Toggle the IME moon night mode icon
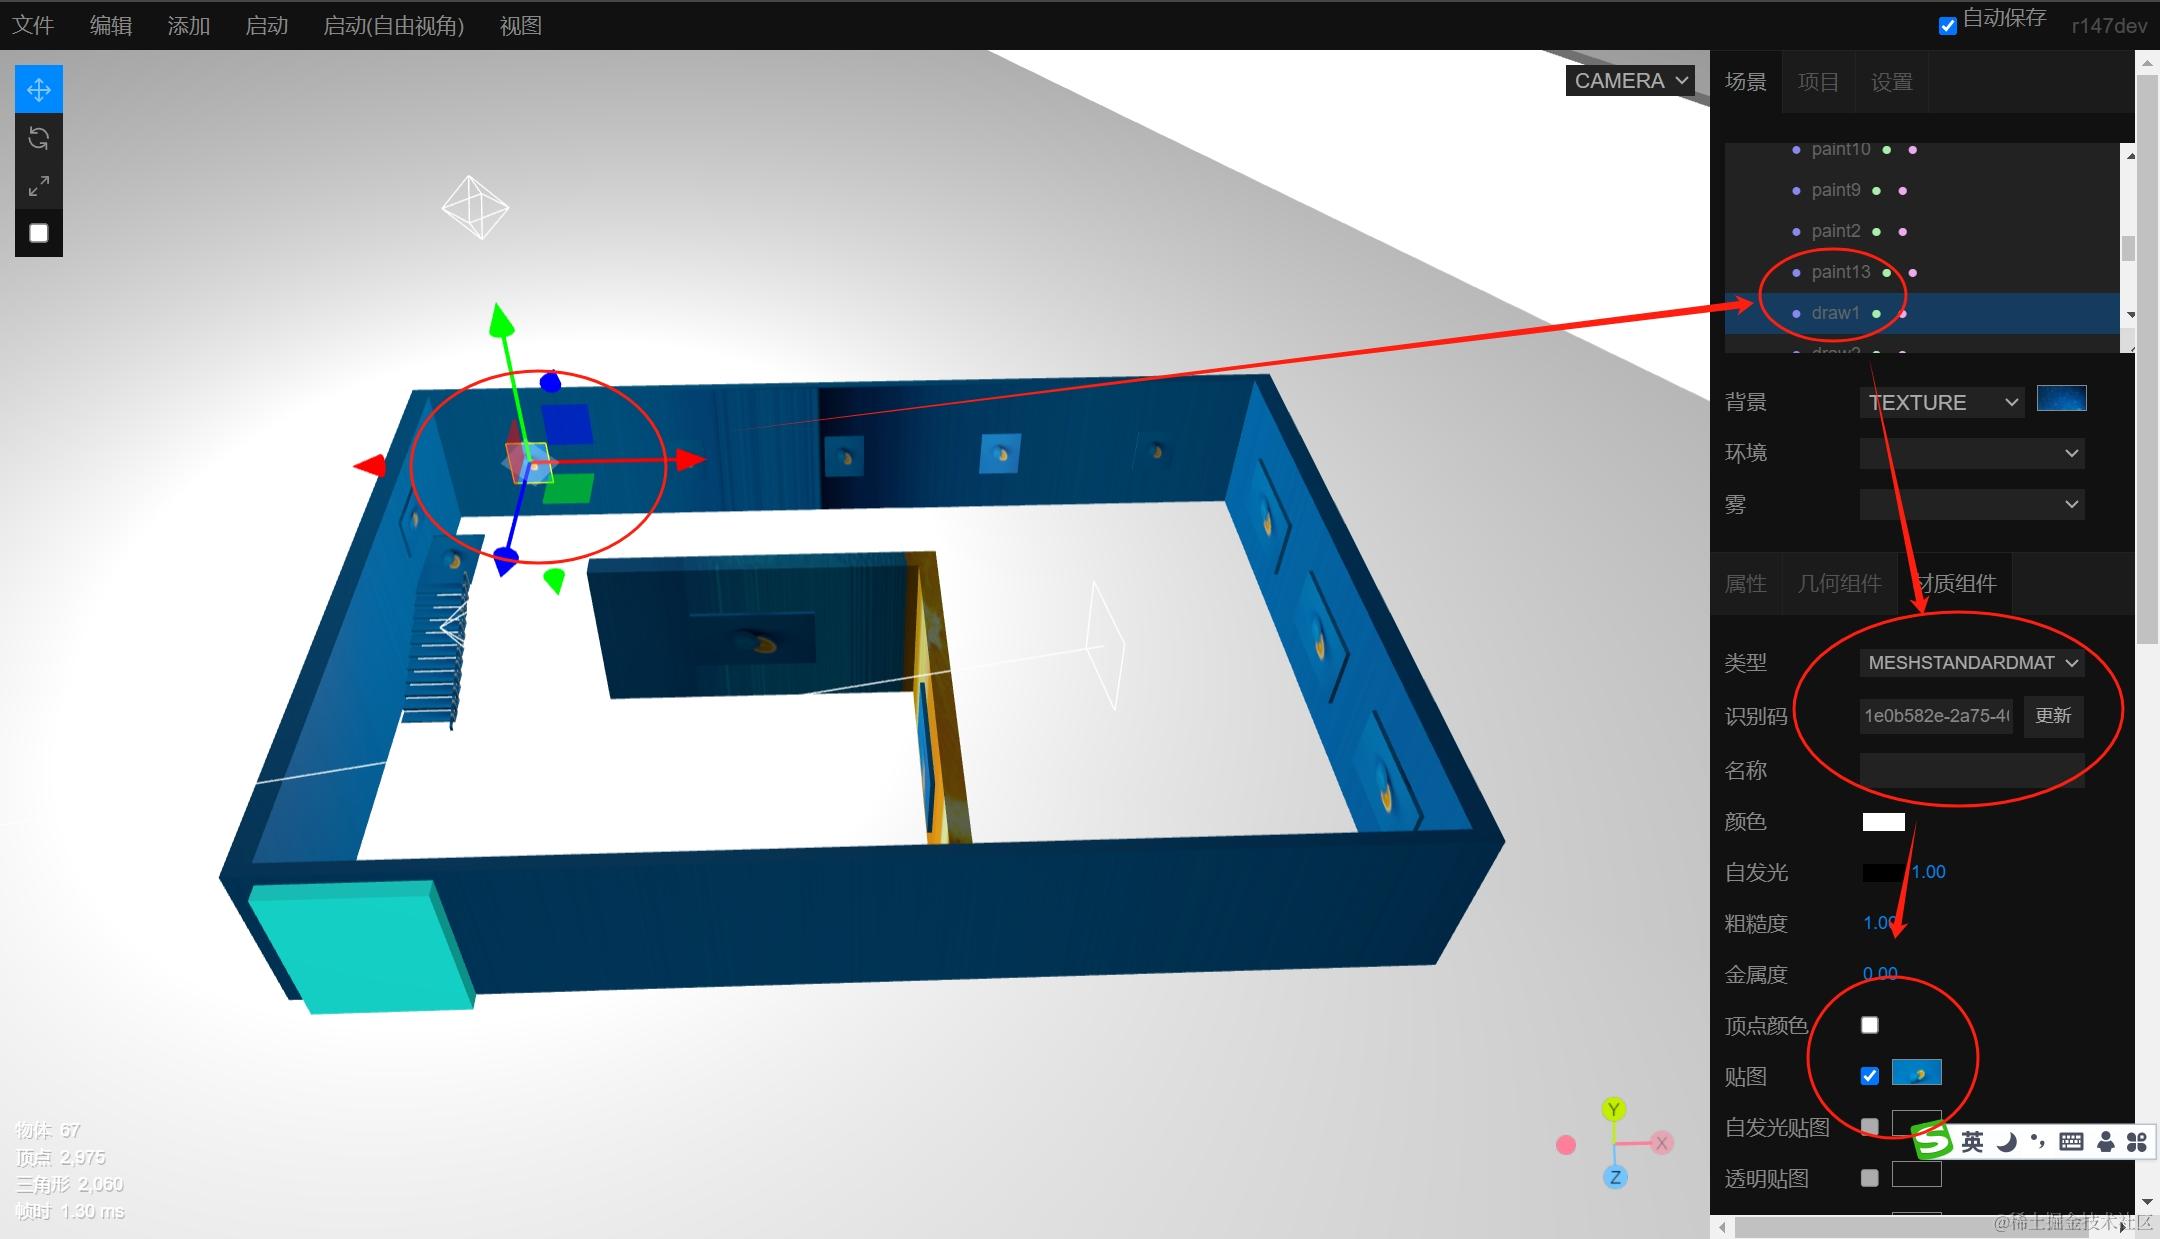Viewport: 2160px width, 1239px height. tap(2006, 1142)
